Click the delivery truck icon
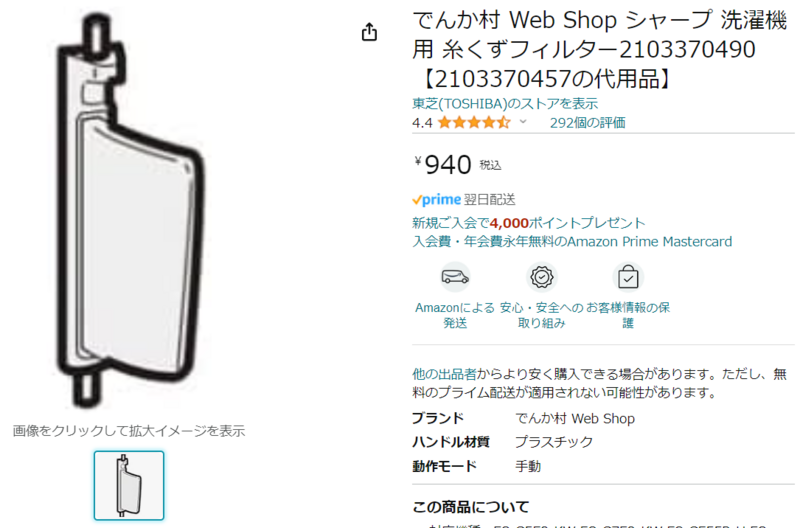 (455, 277)
